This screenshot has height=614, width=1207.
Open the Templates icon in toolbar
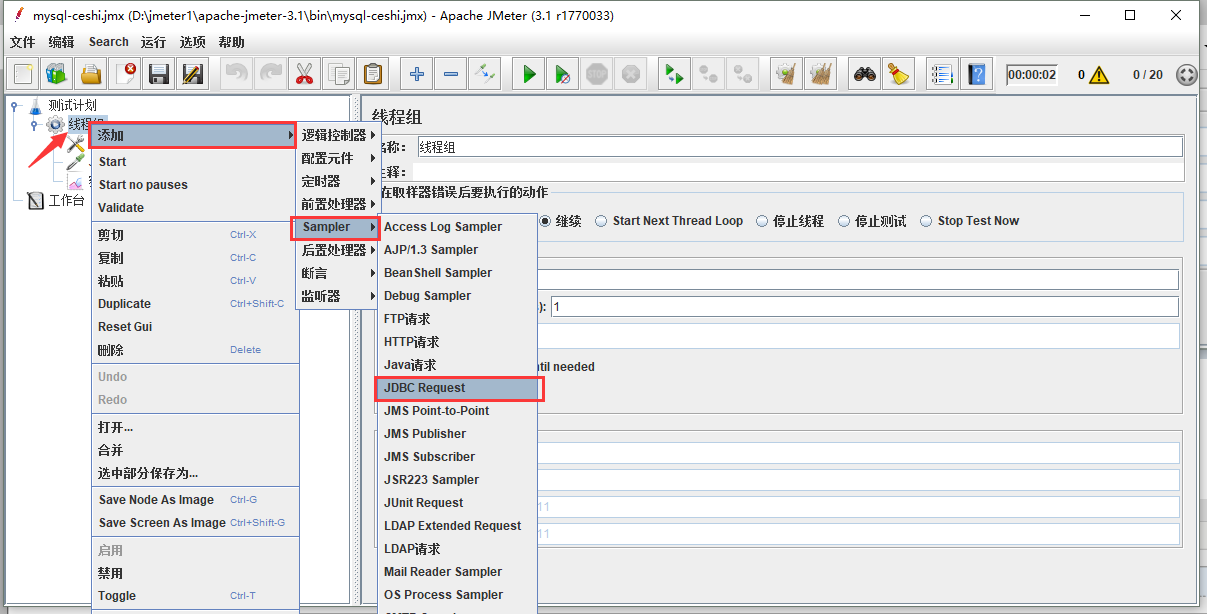57,74
